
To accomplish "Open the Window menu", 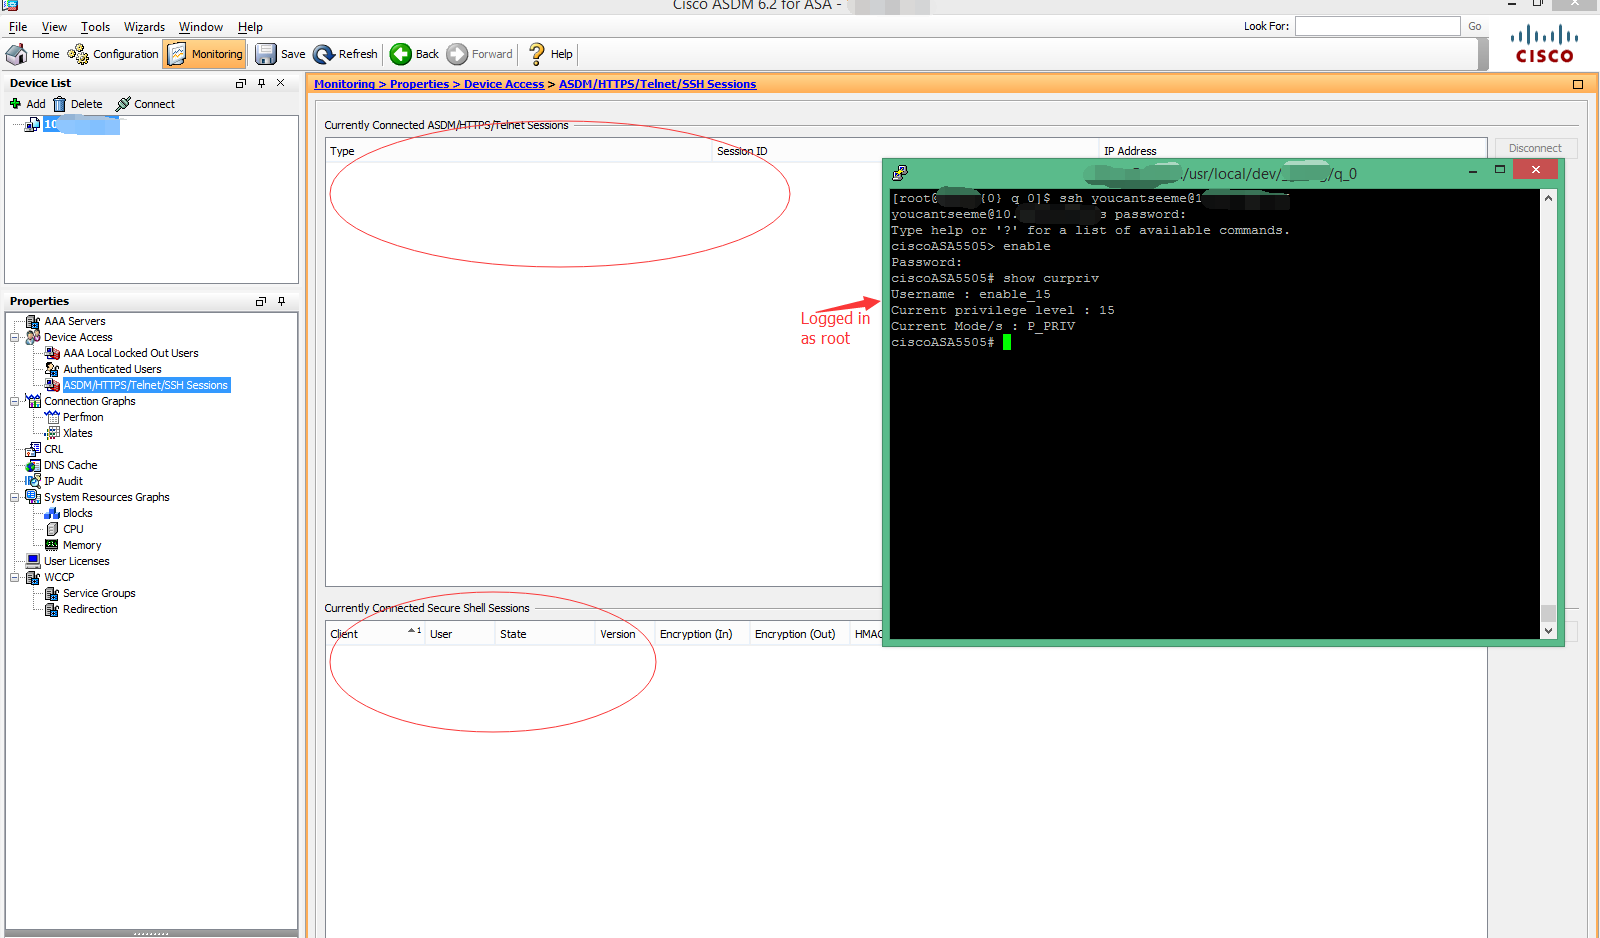I will 200,27.
